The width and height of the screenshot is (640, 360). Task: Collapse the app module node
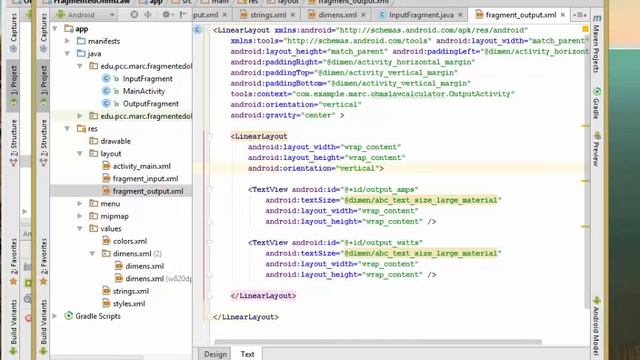pos(56,29)
